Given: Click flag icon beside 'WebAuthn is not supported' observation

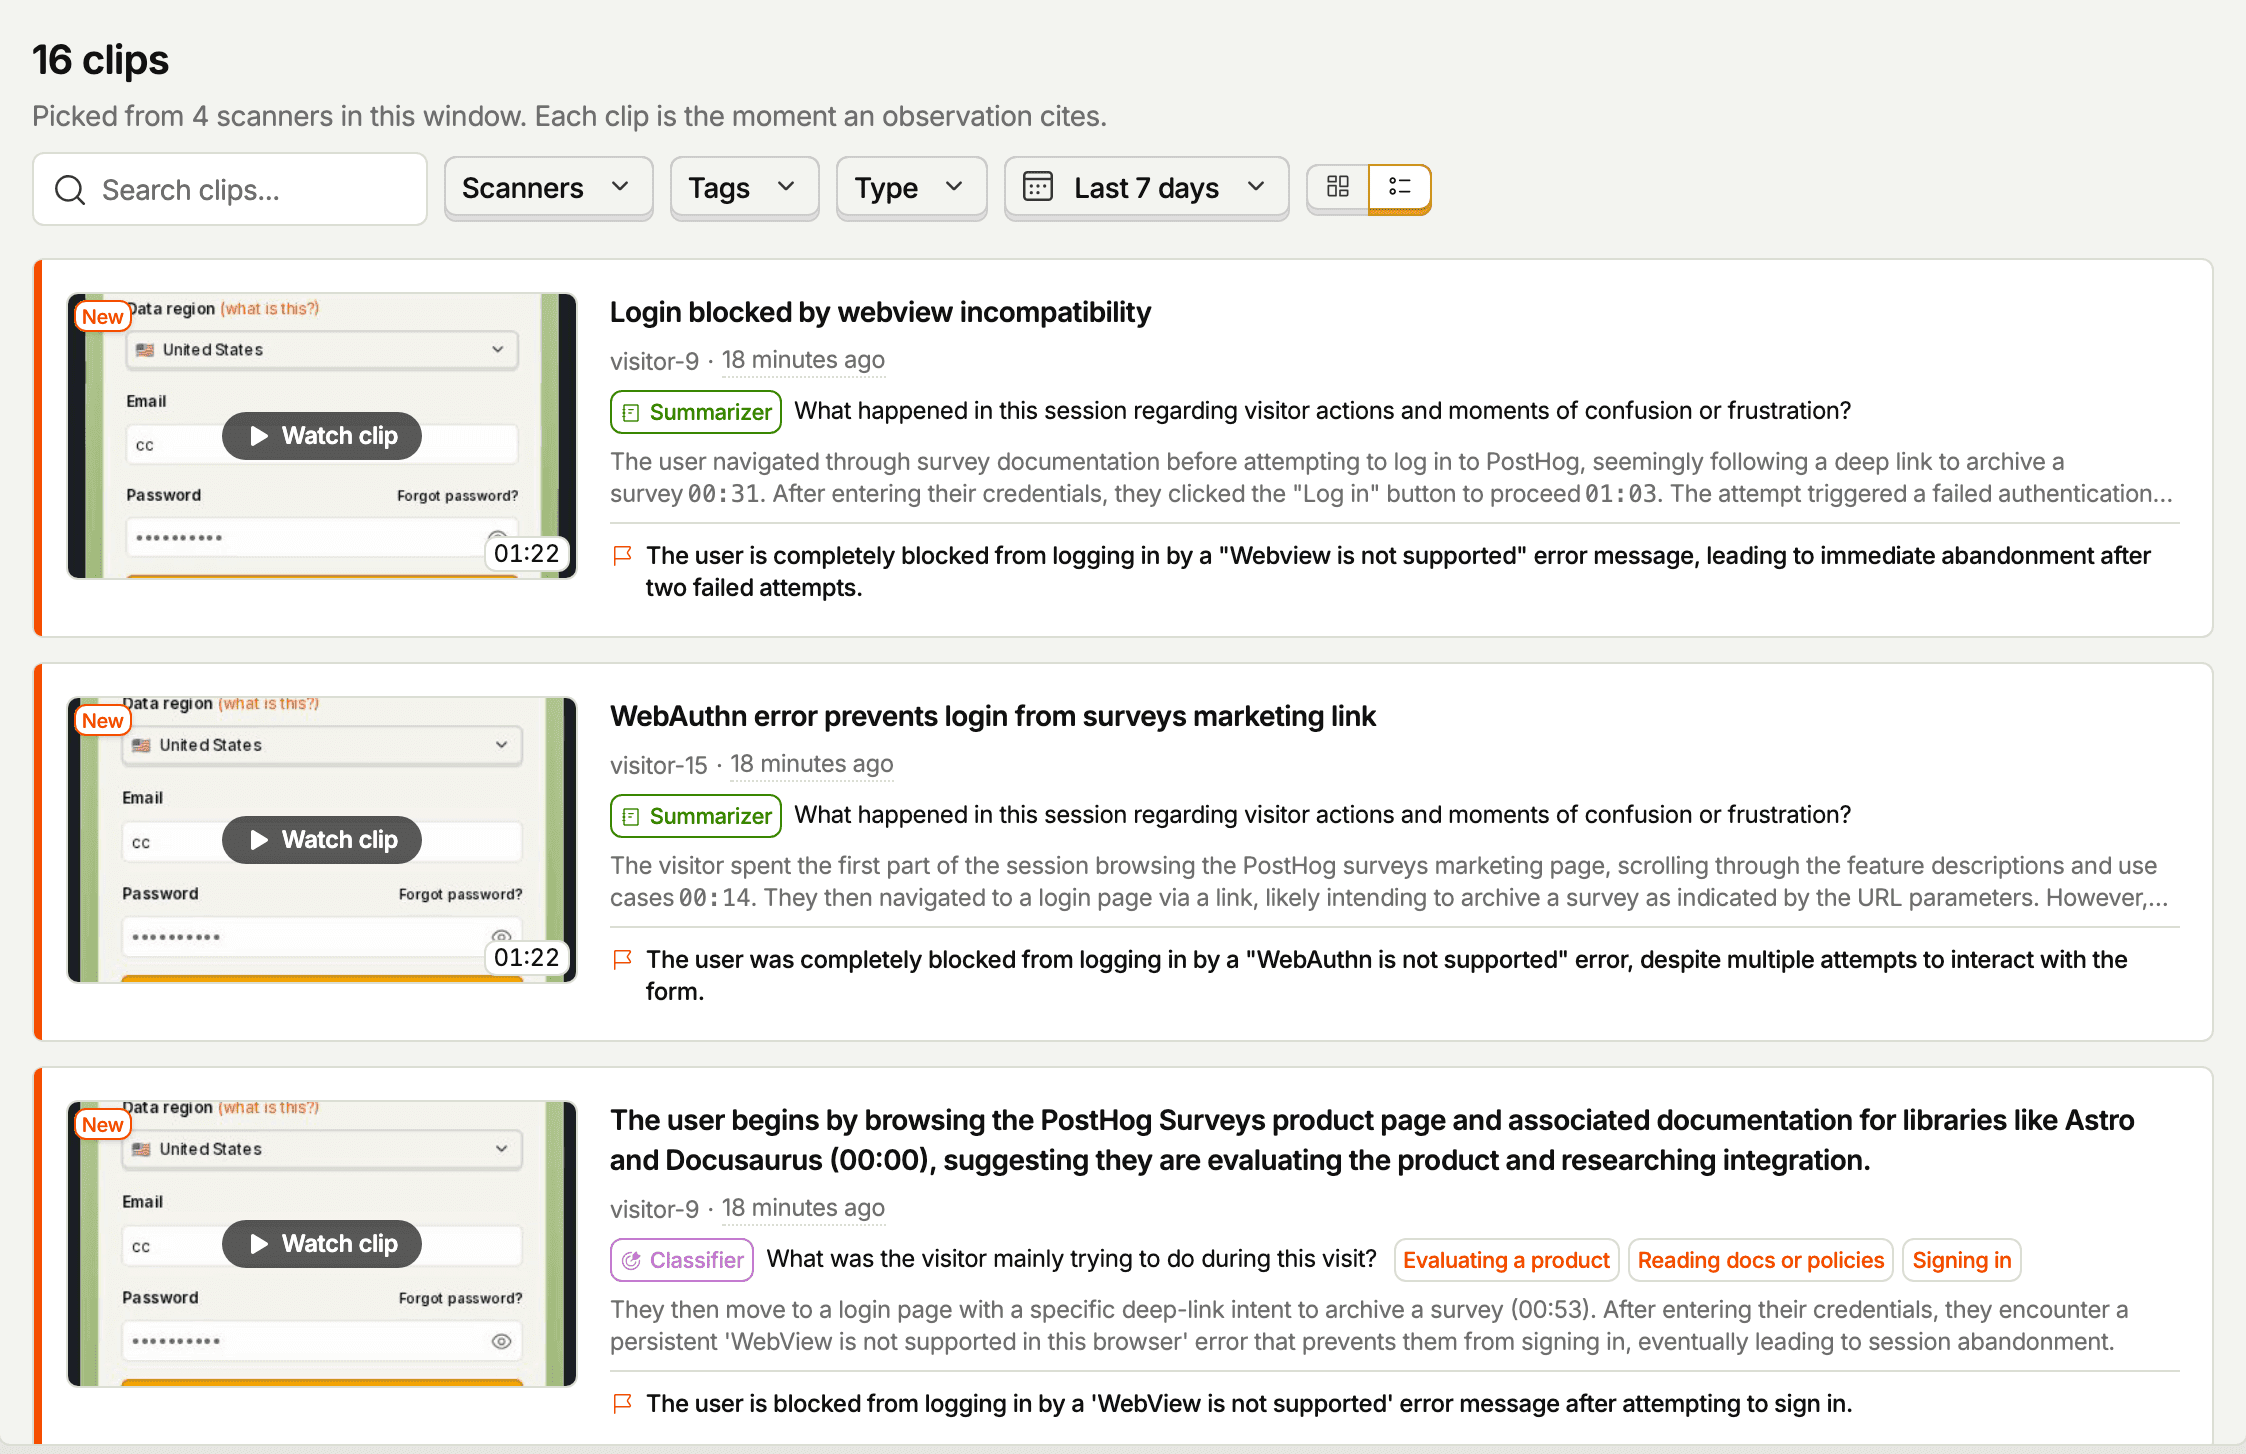Looking at the screenshot, I should click(x=622, y=959).
